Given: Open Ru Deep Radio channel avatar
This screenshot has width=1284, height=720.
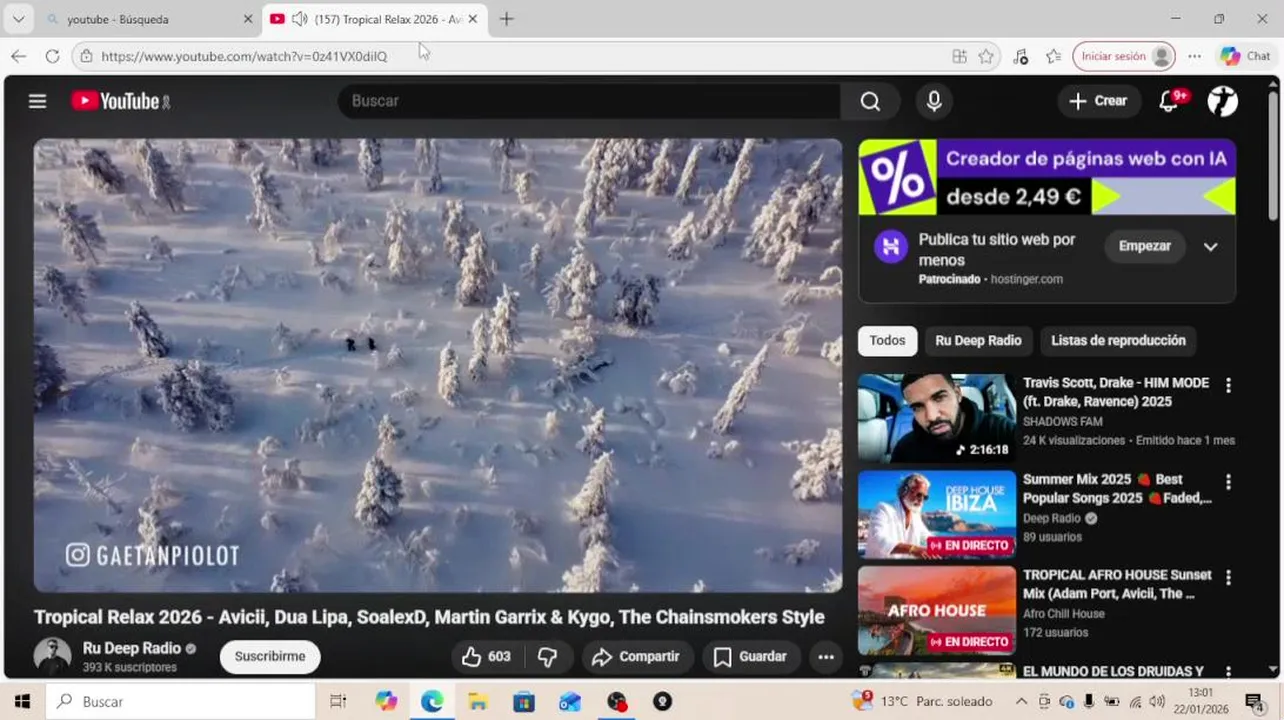Looking at the screenshot, I should click(52, 656).
